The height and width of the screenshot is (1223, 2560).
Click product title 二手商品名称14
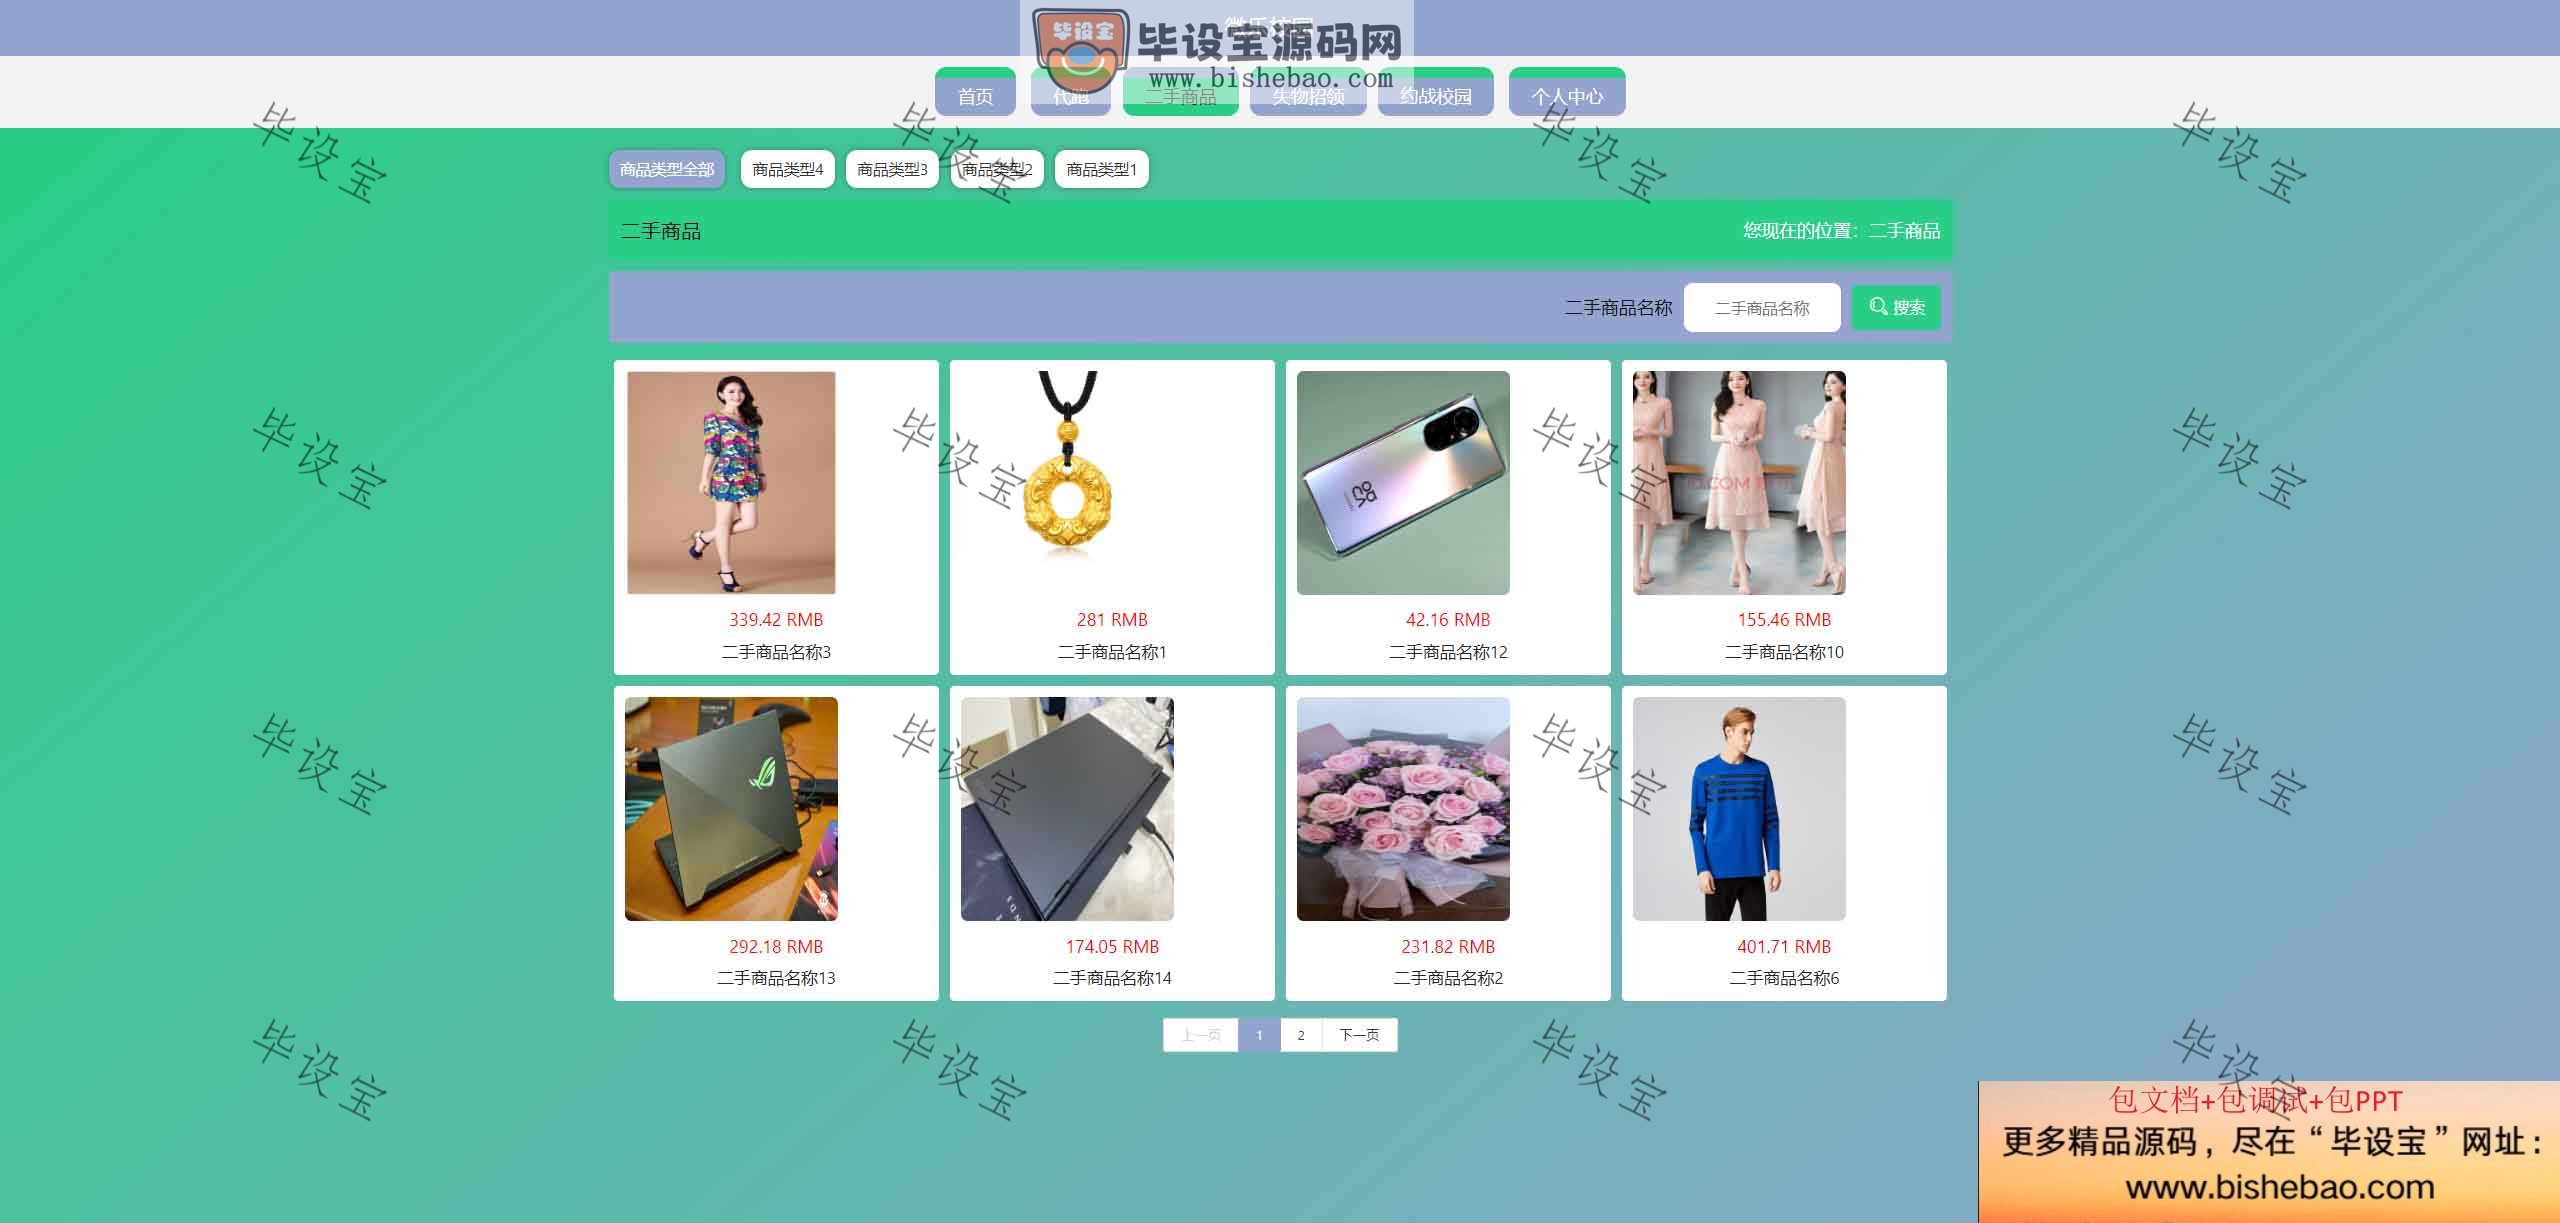point(1112,978)
